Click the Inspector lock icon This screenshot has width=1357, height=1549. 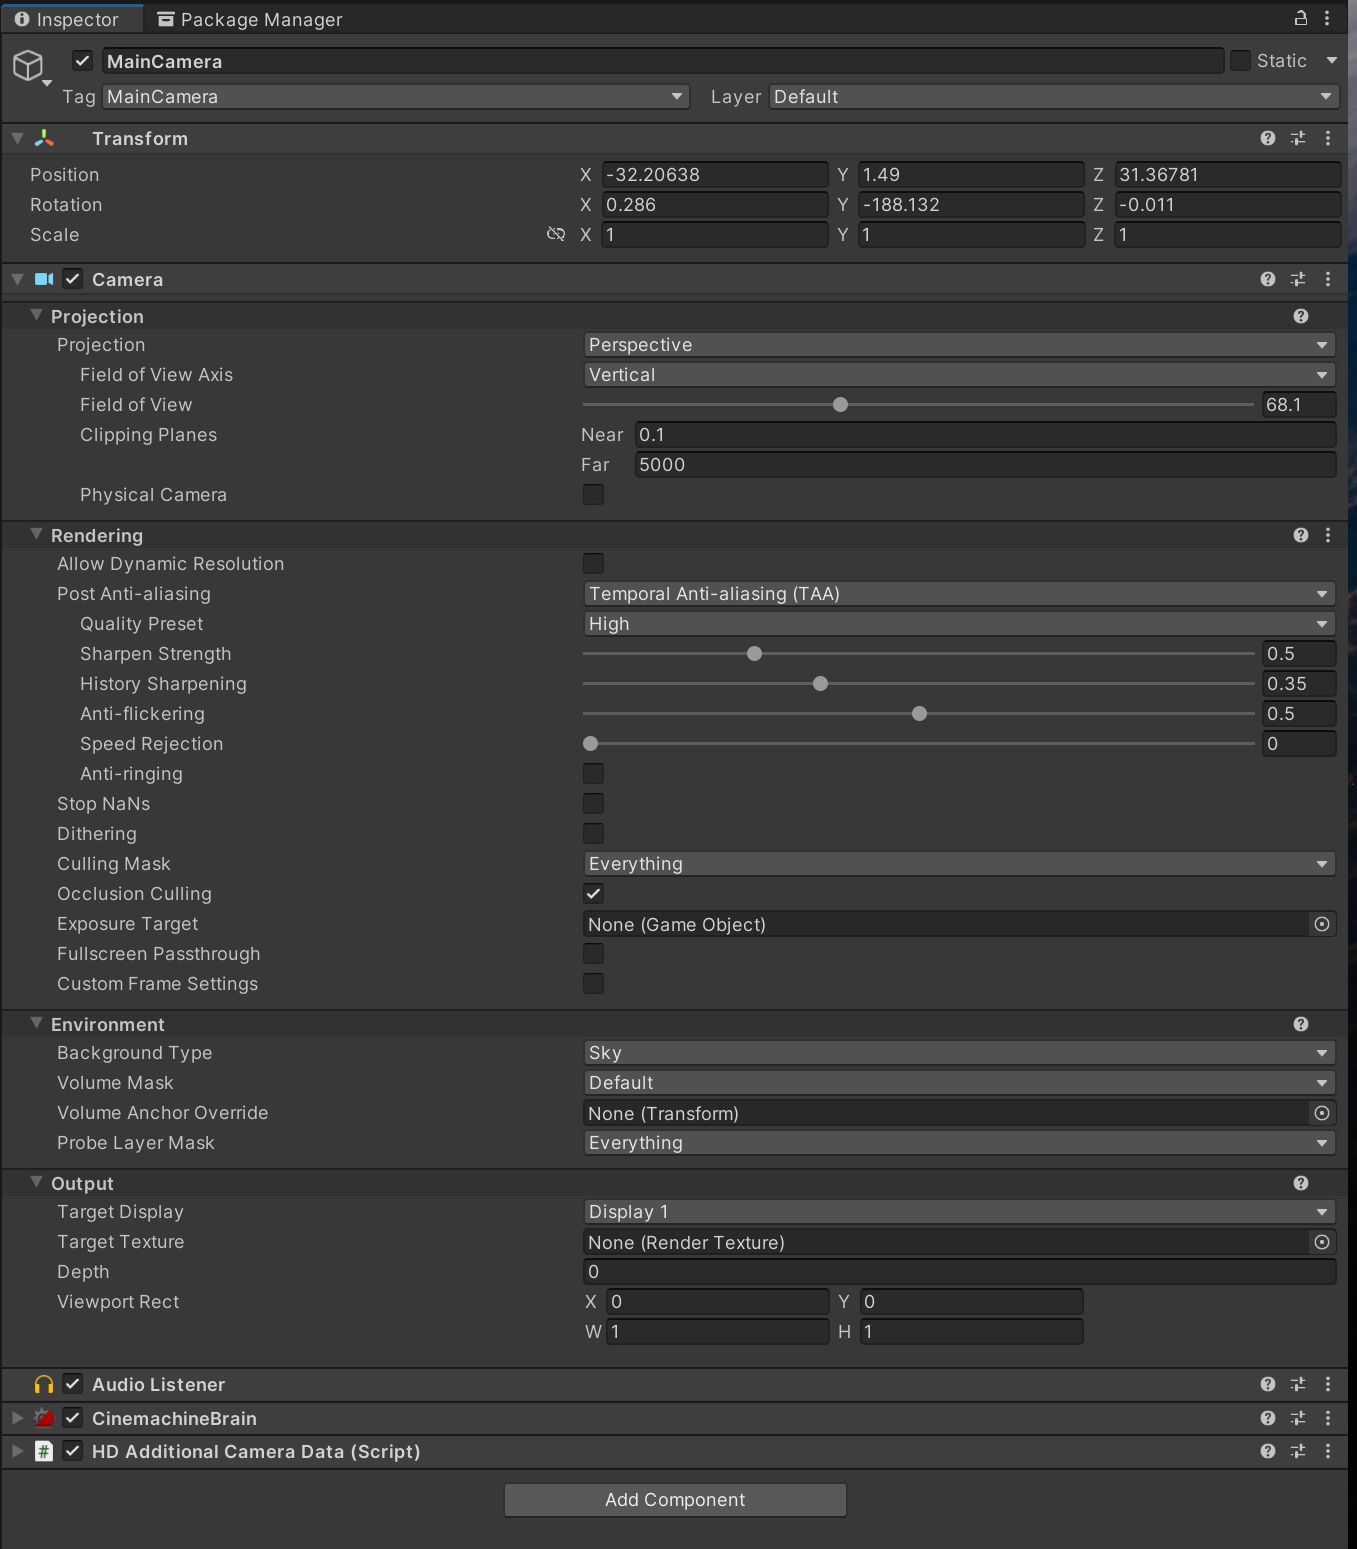(1301, 18)
